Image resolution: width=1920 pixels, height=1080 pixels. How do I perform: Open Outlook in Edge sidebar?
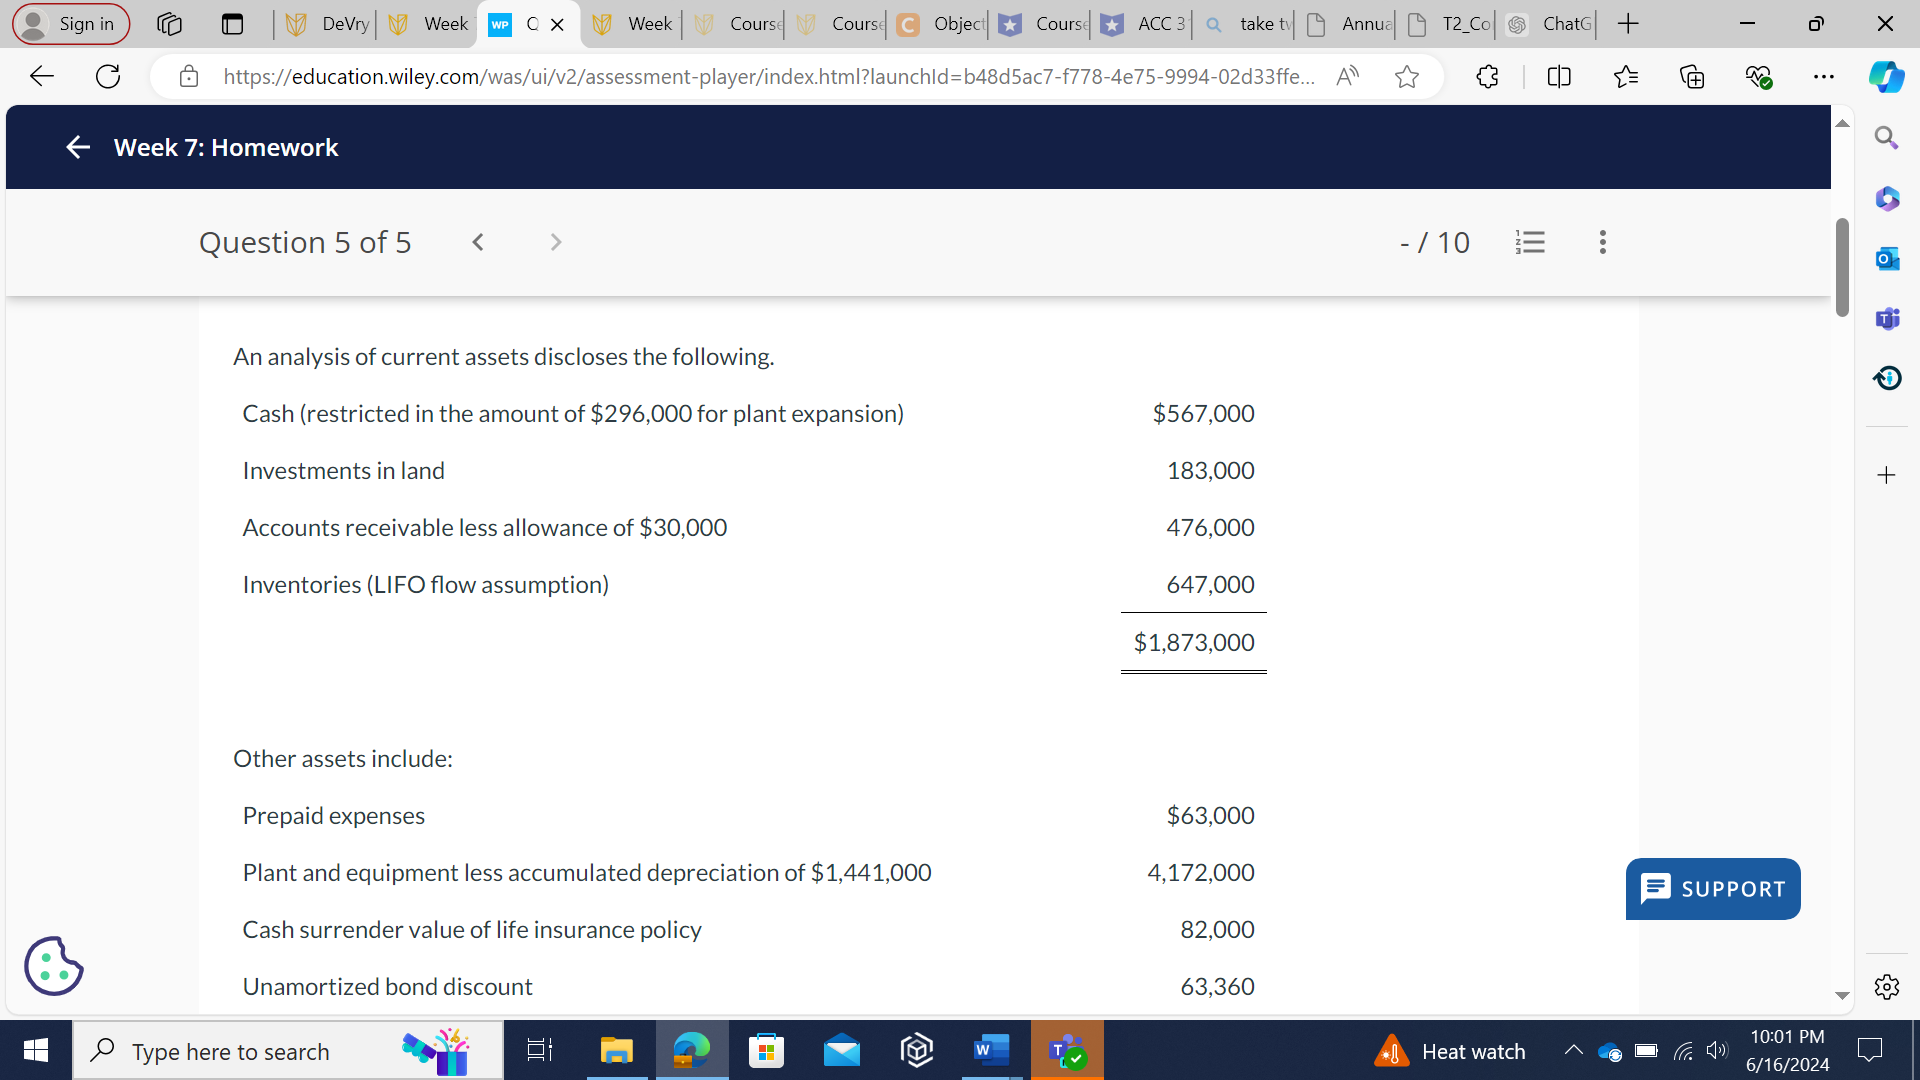(1886, 259)
